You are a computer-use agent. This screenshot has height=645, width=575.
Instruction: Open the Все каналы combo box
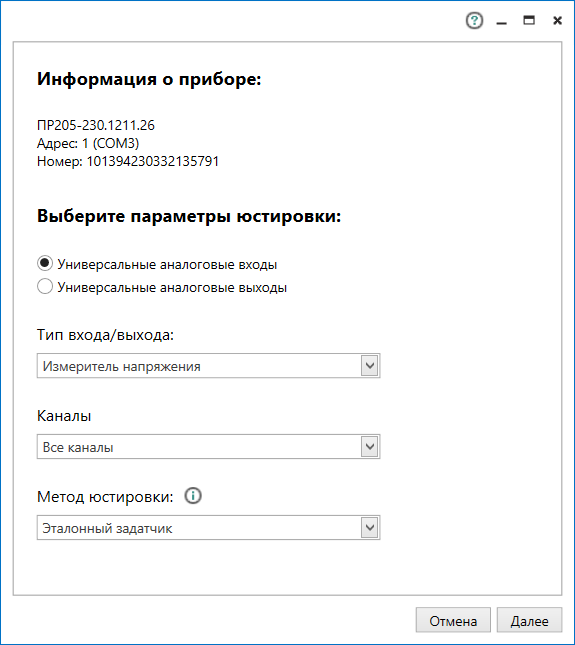coord(209,447)
